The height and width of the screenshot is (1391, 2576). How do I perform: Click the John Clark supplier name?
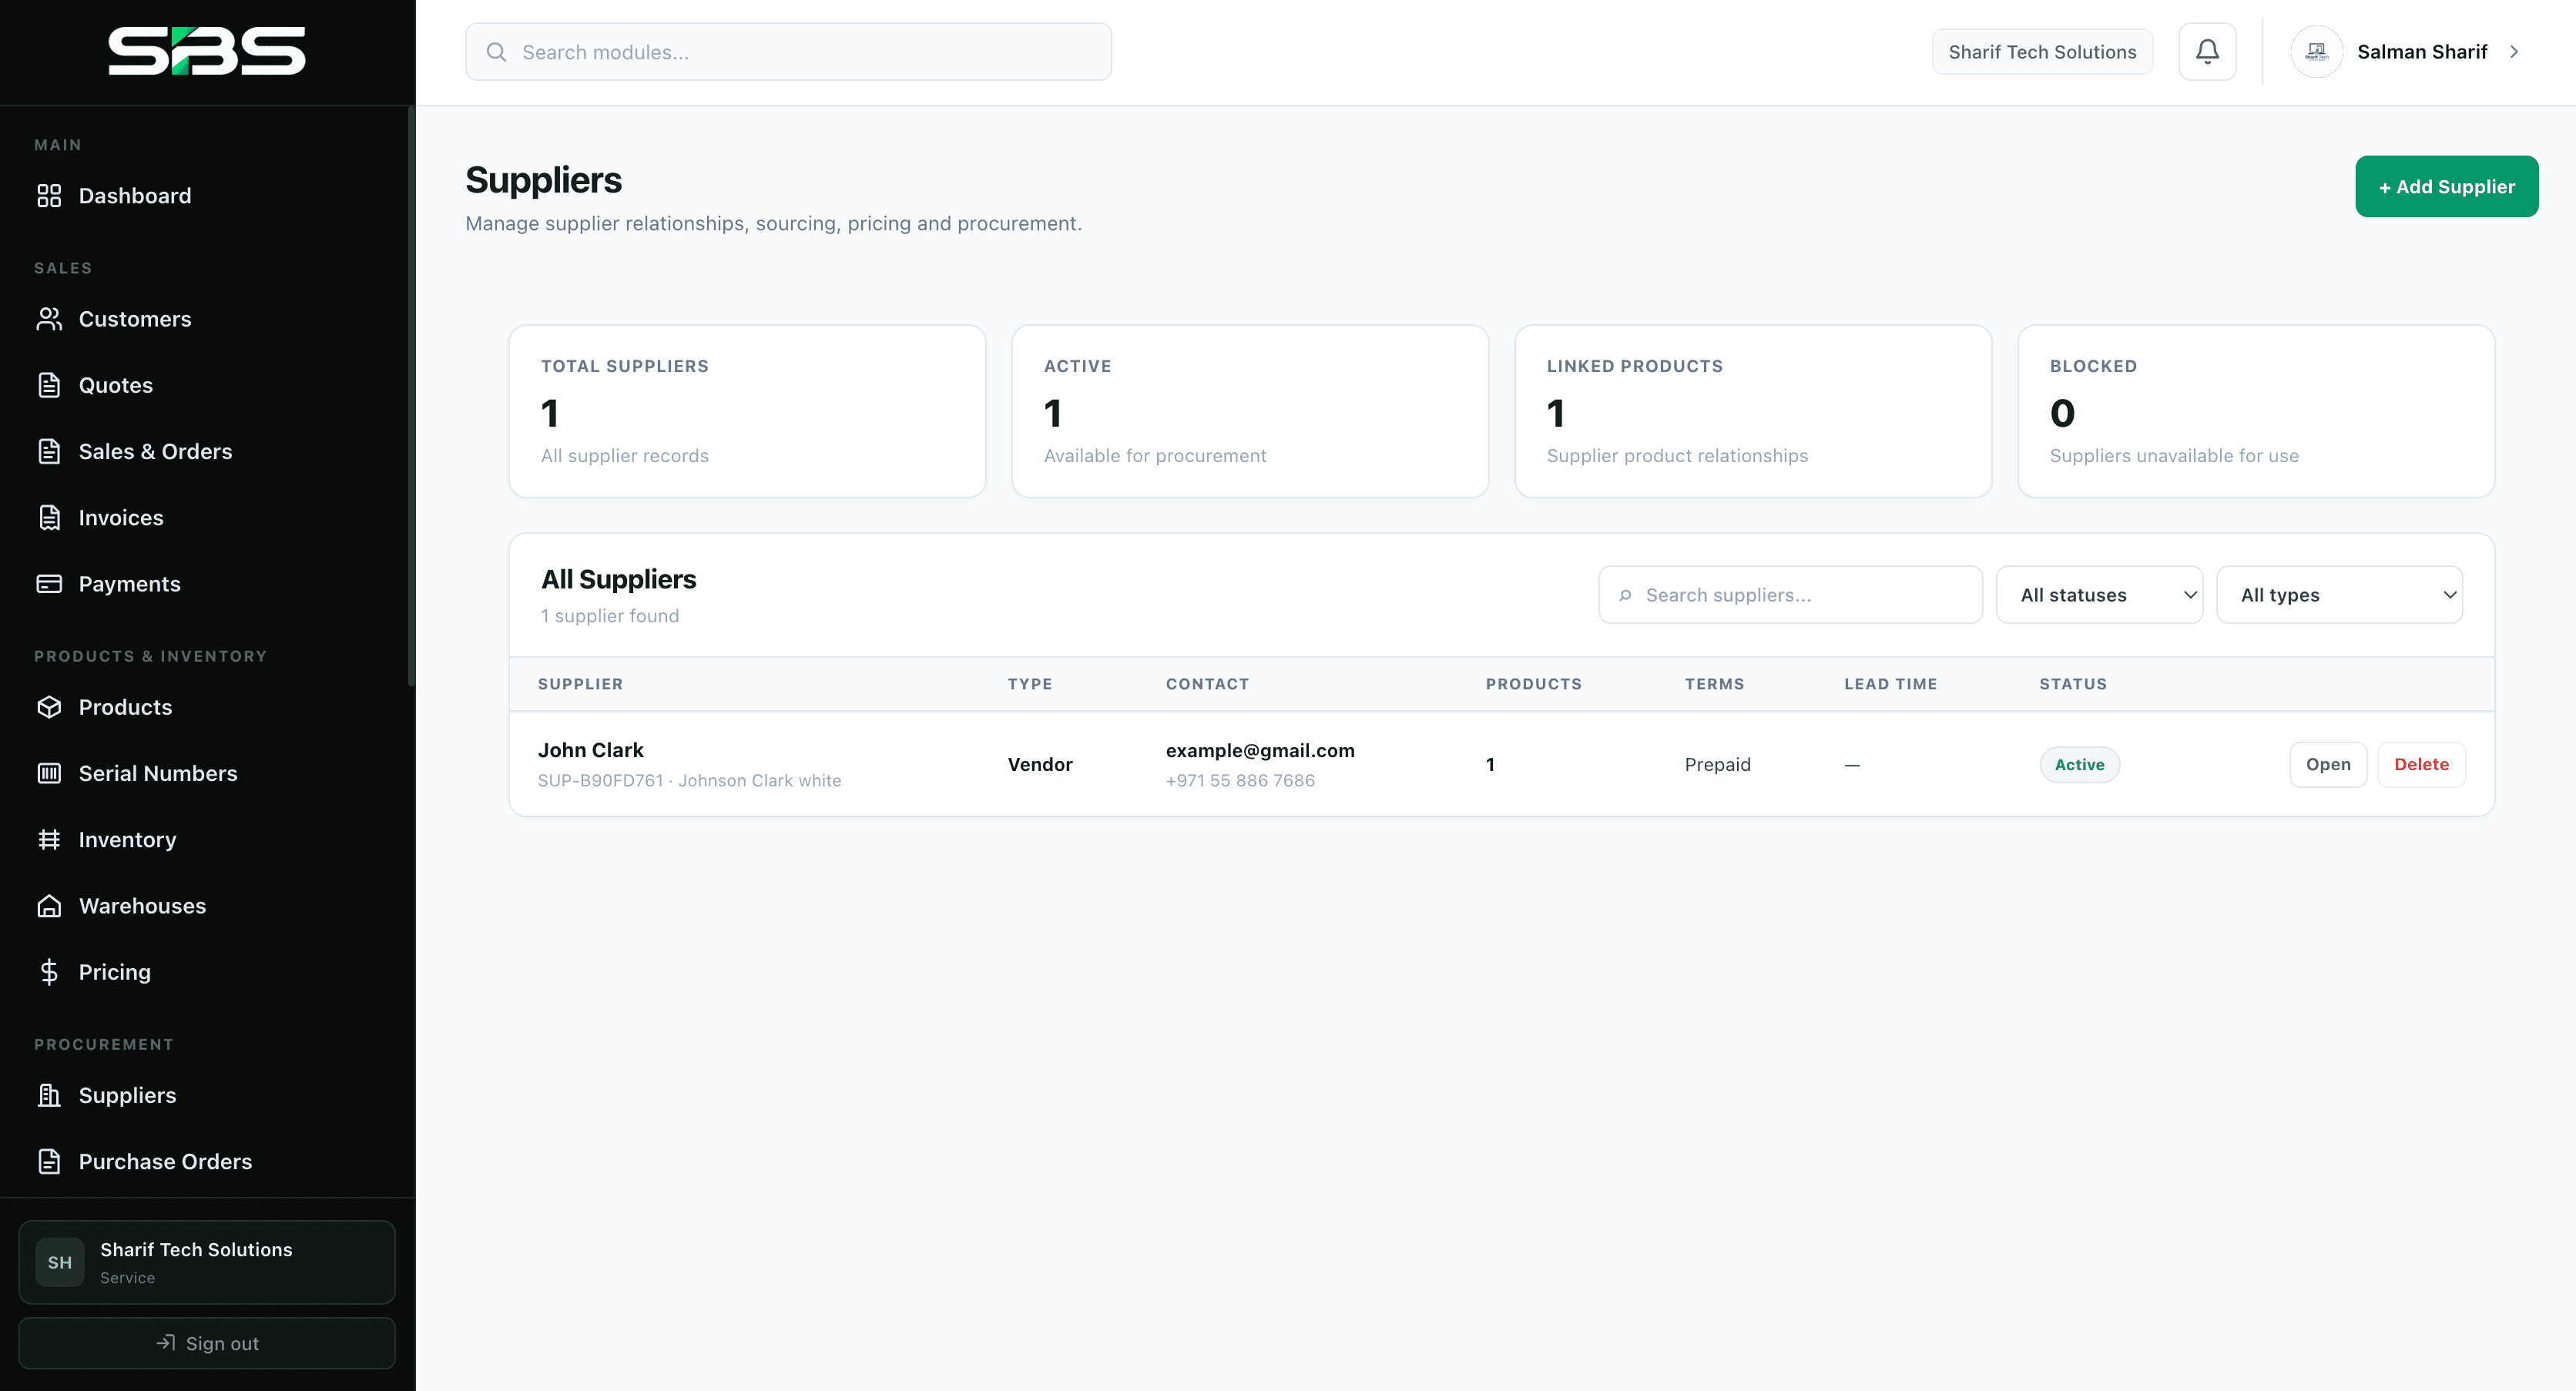pos(591,750)
